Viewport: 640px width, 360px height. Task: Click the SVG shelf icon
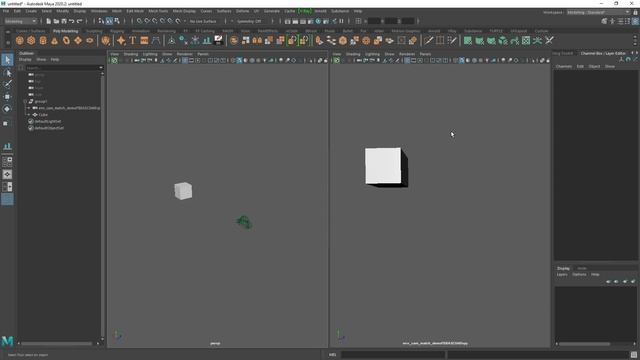pos(144,40)
